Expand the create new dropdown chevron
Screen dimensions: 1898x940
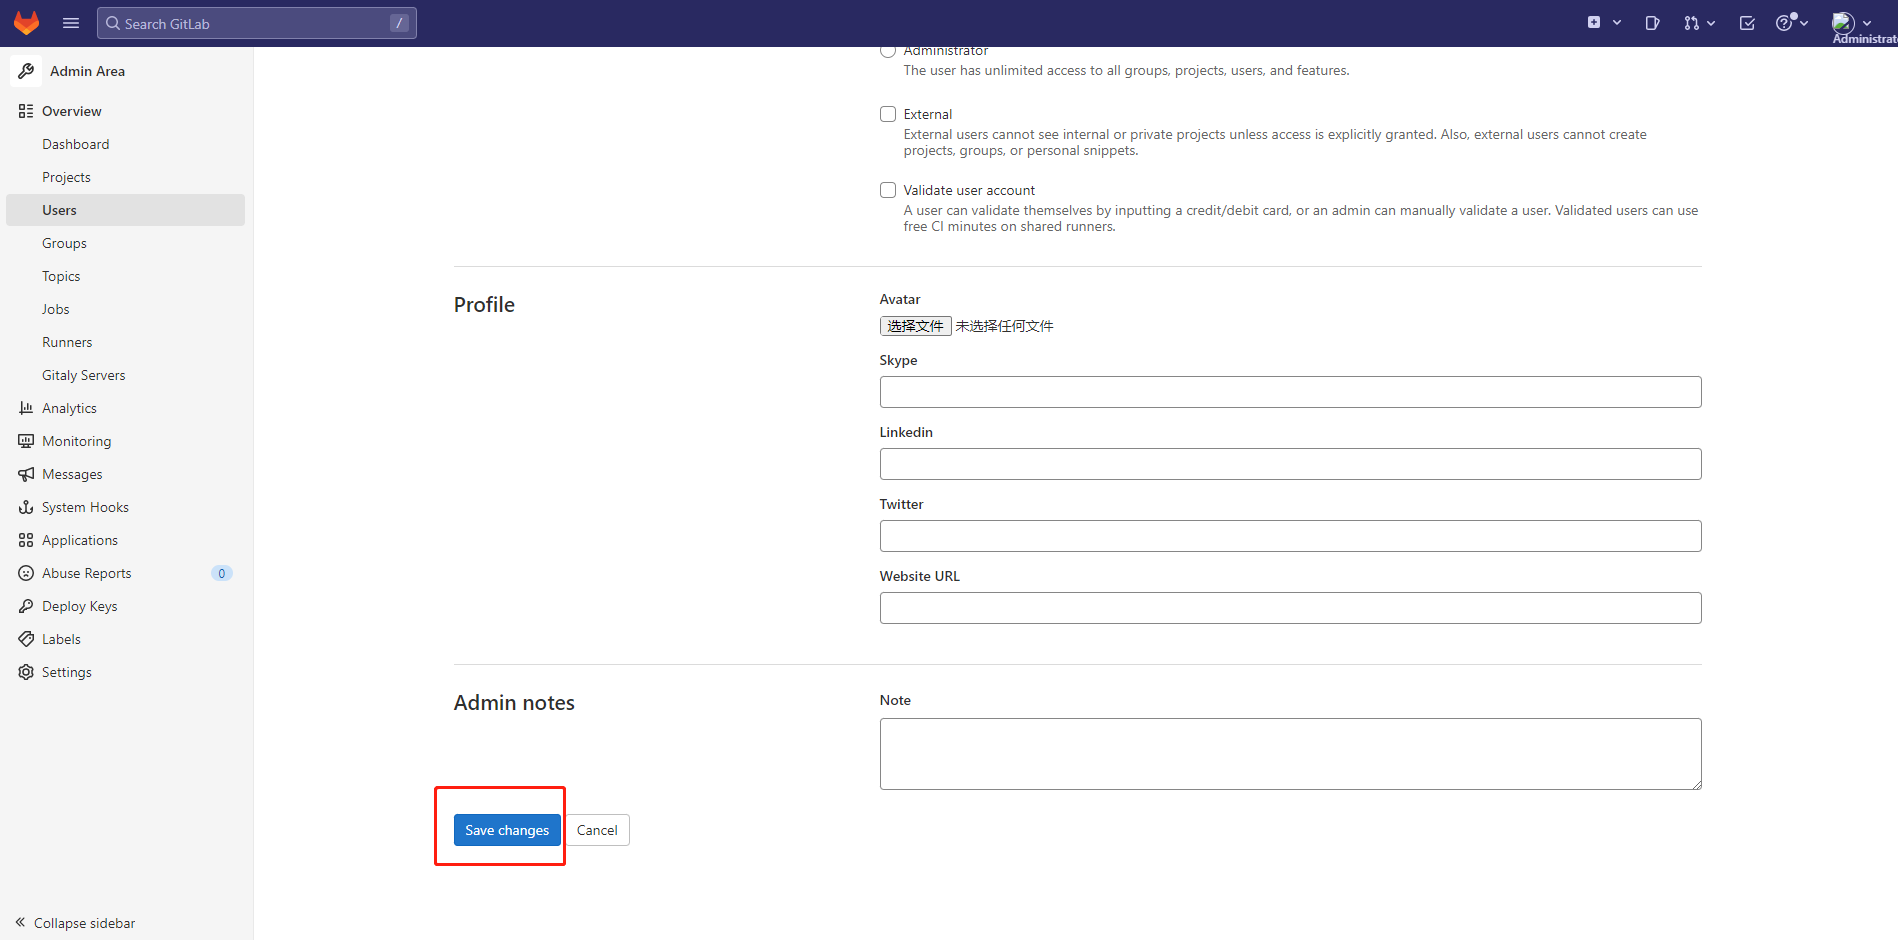pyautogui.click(x=1617, y=22)
